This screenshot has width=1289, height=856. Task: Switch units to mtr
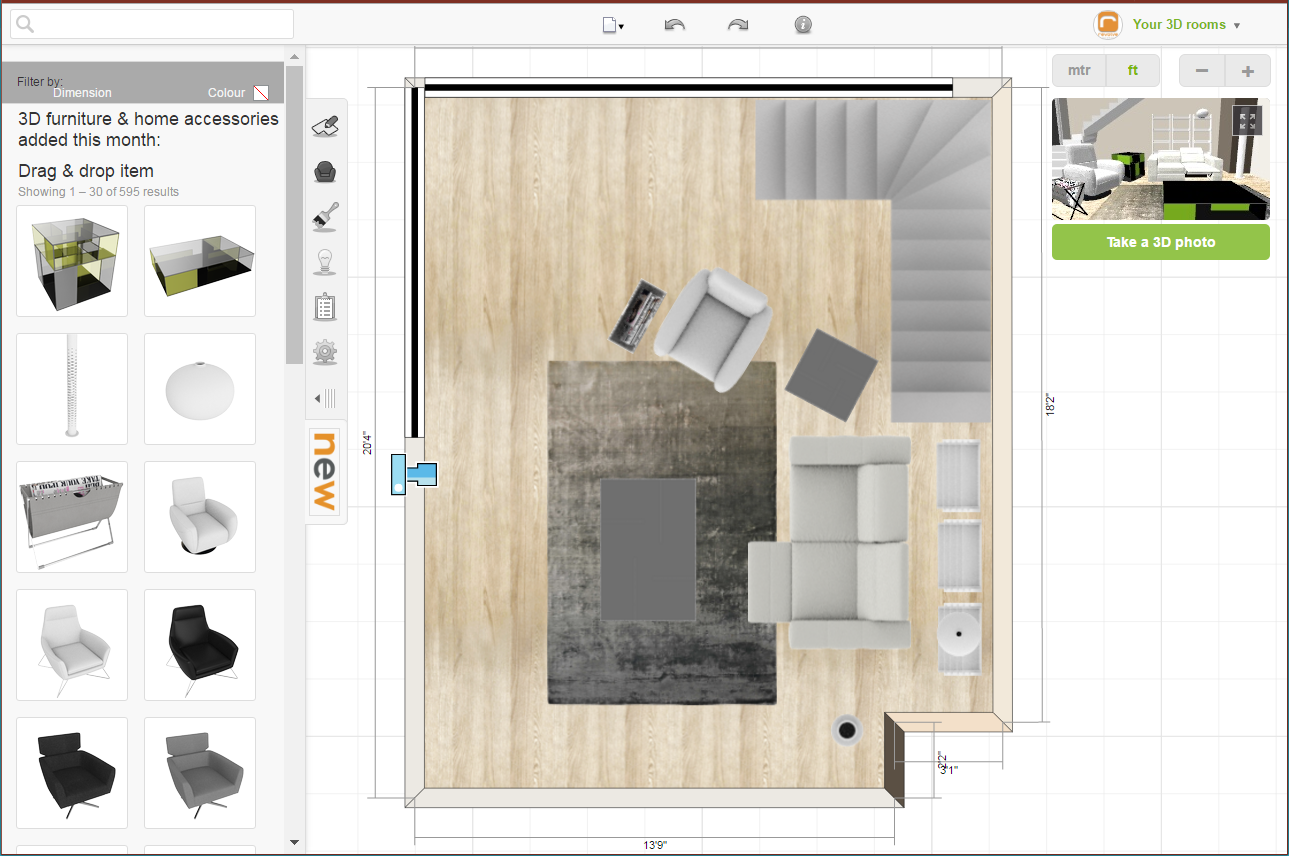pyautogui.click(x=1078, y=70)
